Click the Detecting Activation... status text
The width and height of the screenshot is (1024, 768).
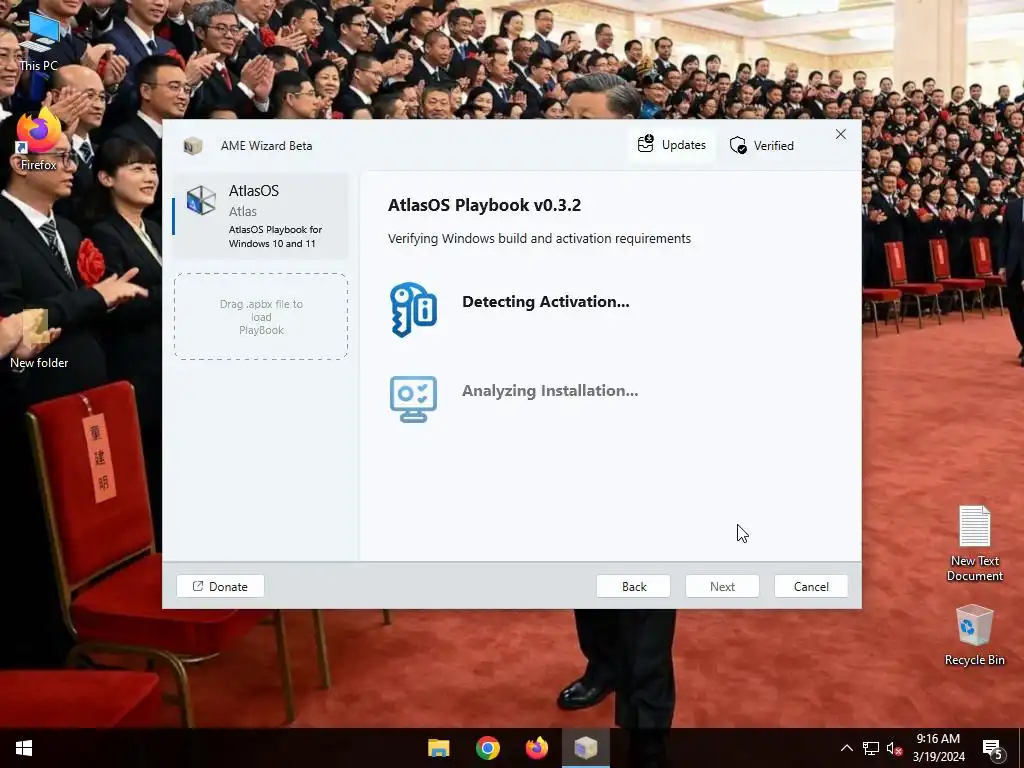(x=546, y=302)
